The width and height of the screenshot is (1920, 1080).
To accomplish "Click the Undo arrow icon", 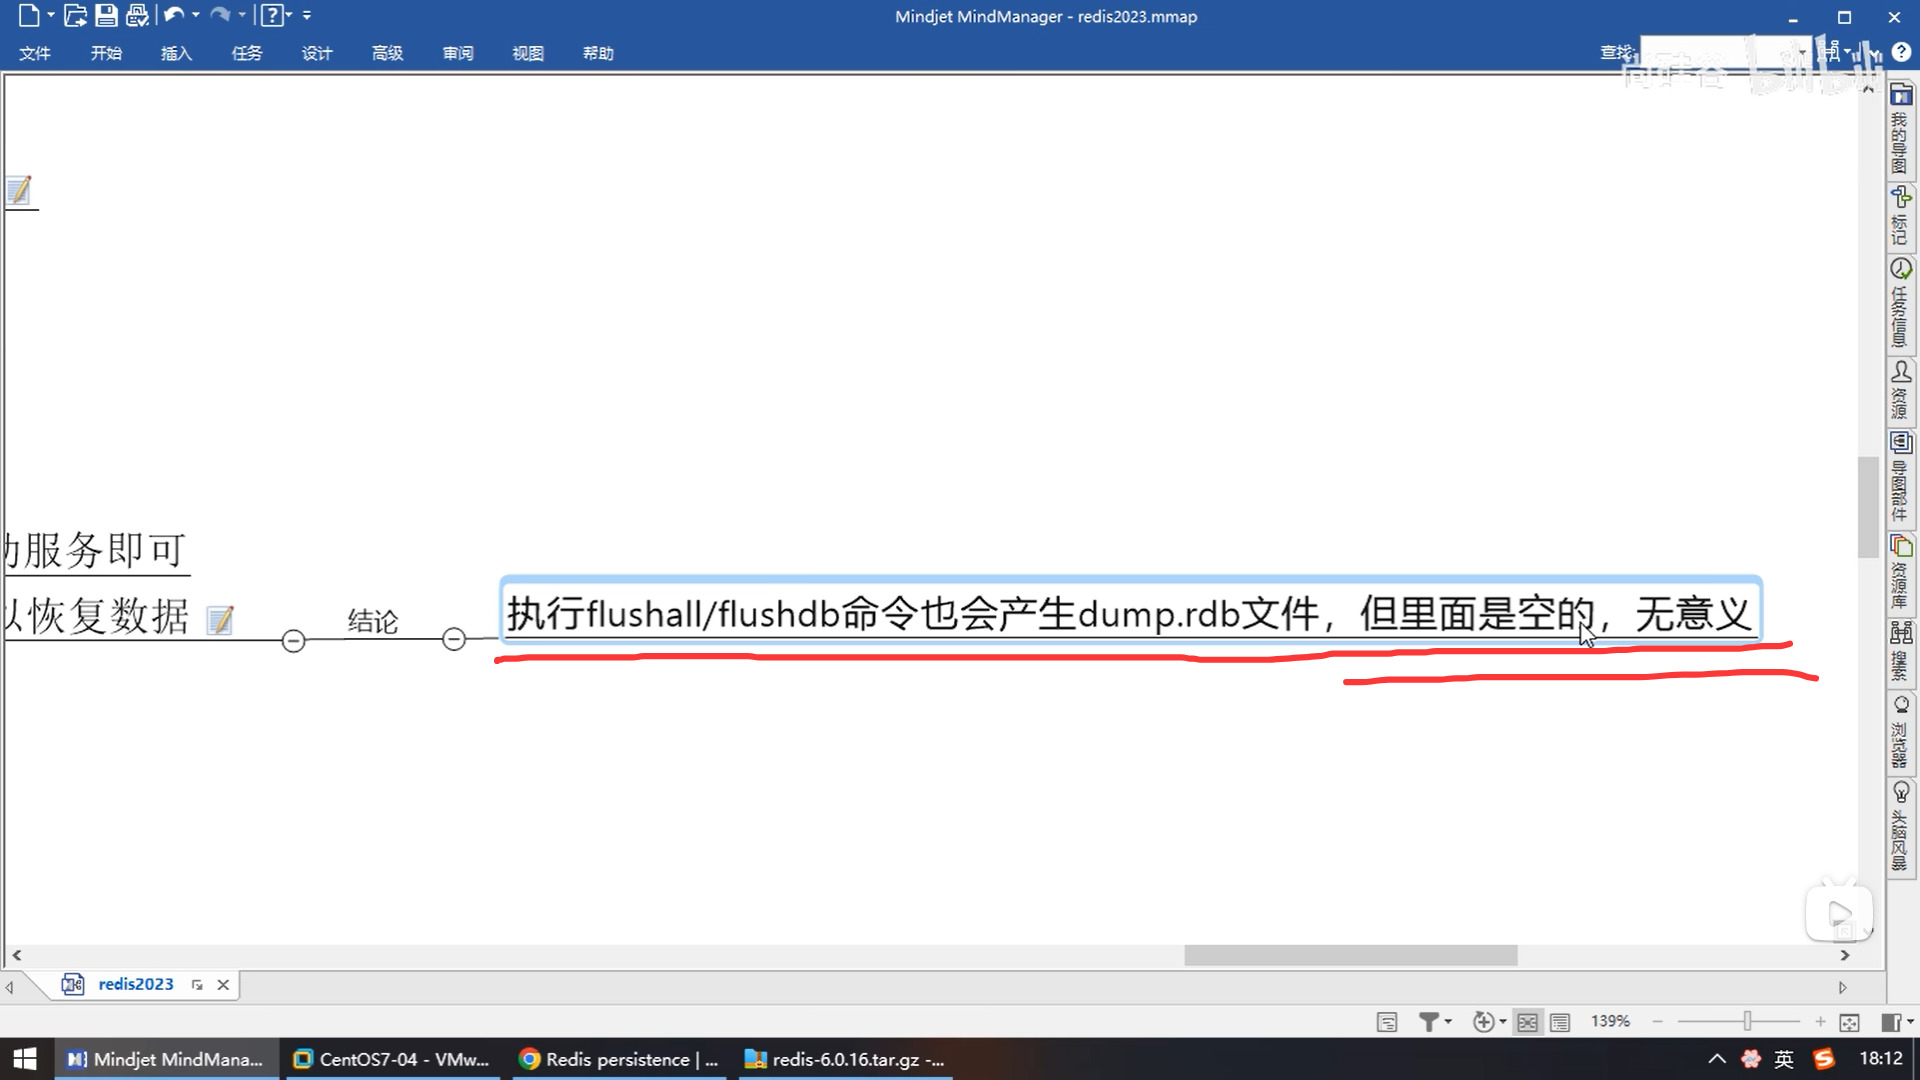I will pyautogui.click(x=174, y=15).
